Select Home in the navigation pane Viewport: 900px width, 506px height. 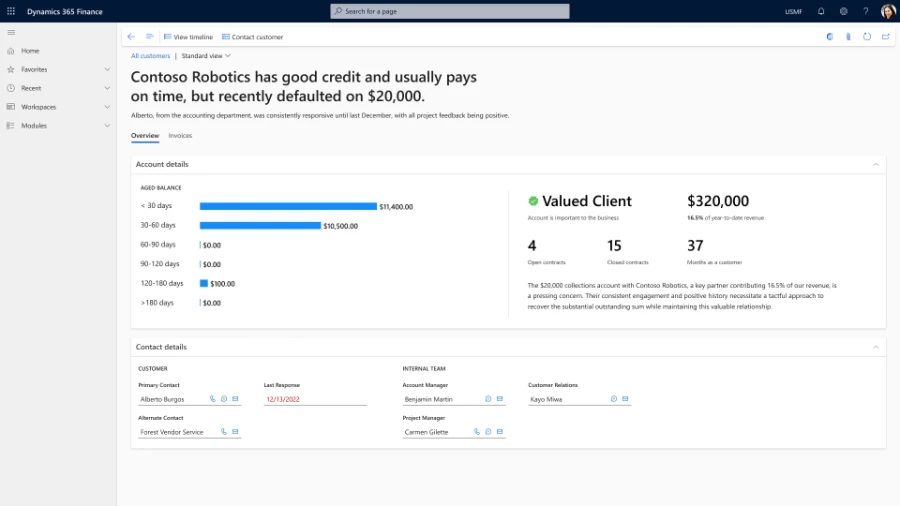[x=30, y=51]
